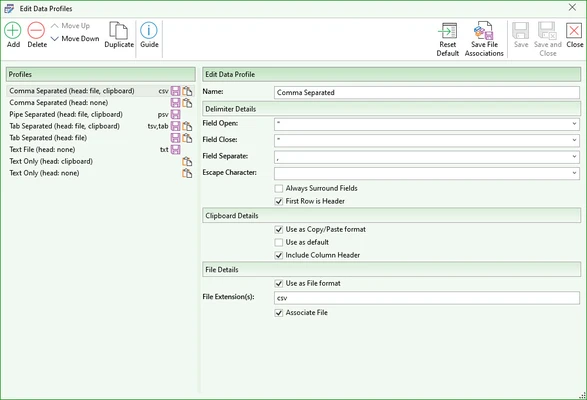This screenshot has width=587, height=400.
Task: Click clipboard icon on Comma Separated (head: none)
Action: tap(187, 103)
